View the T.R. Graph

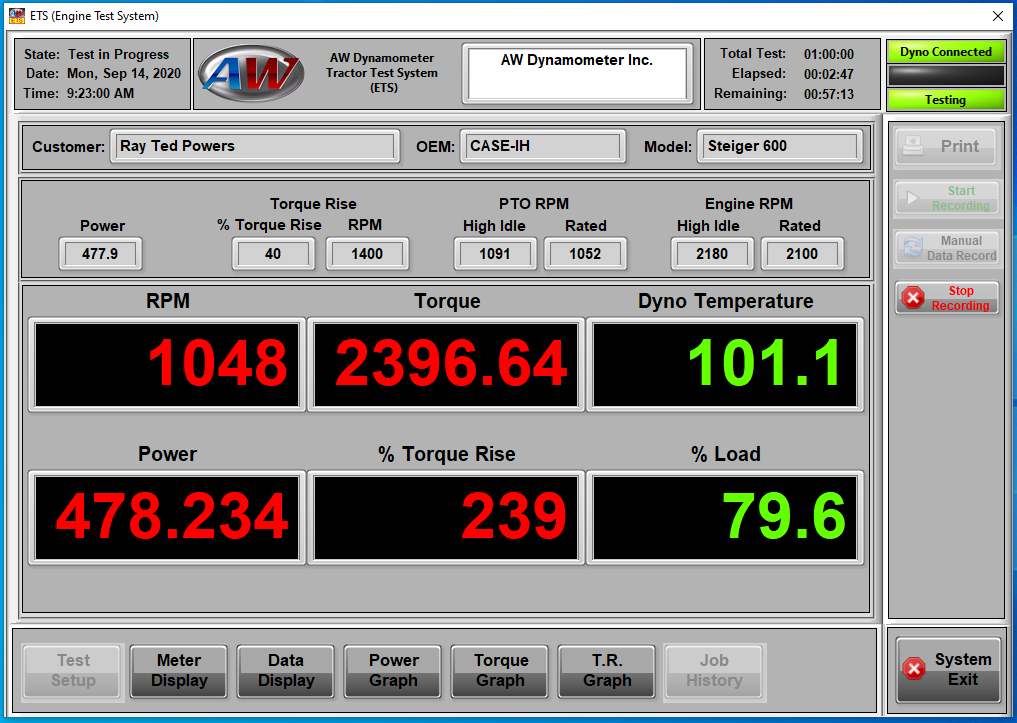[x=607, y=671]
